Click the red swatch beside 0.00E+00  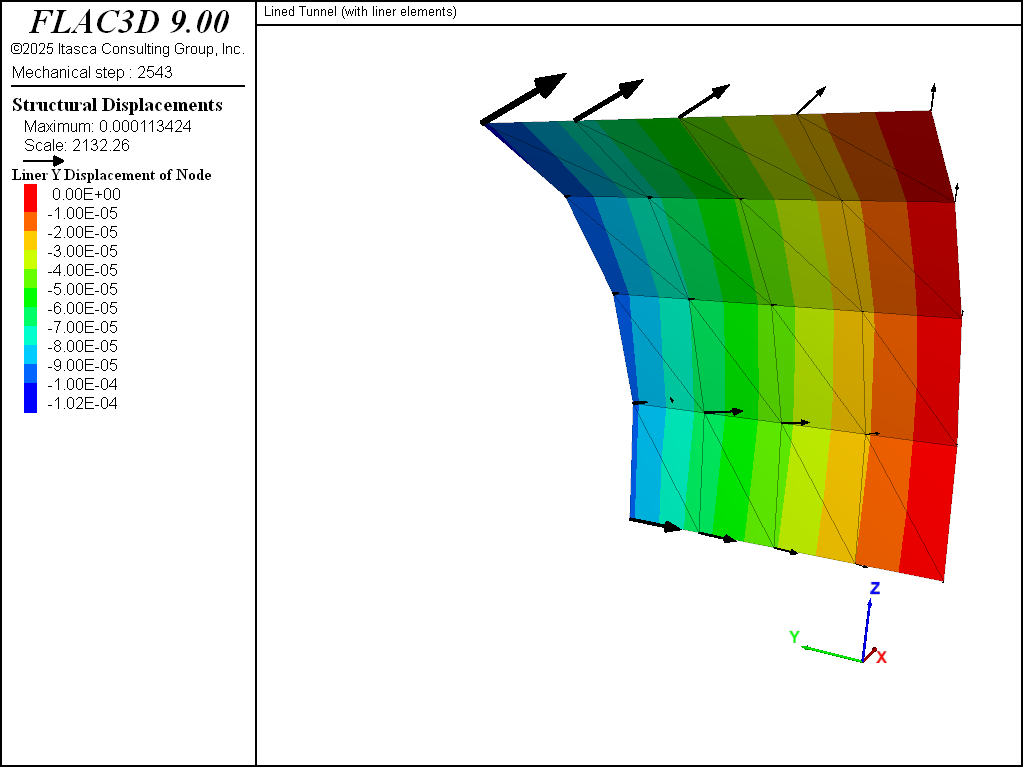click(31, 198)
